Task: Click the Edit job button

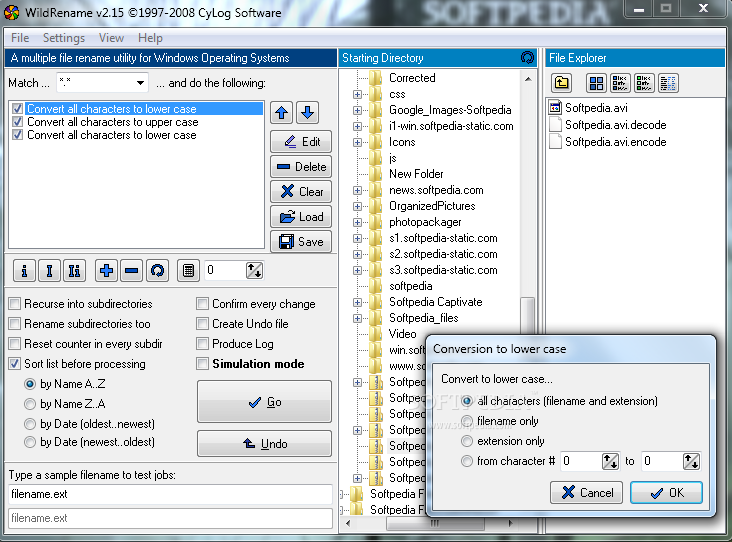Action: [x=301, y=141]
